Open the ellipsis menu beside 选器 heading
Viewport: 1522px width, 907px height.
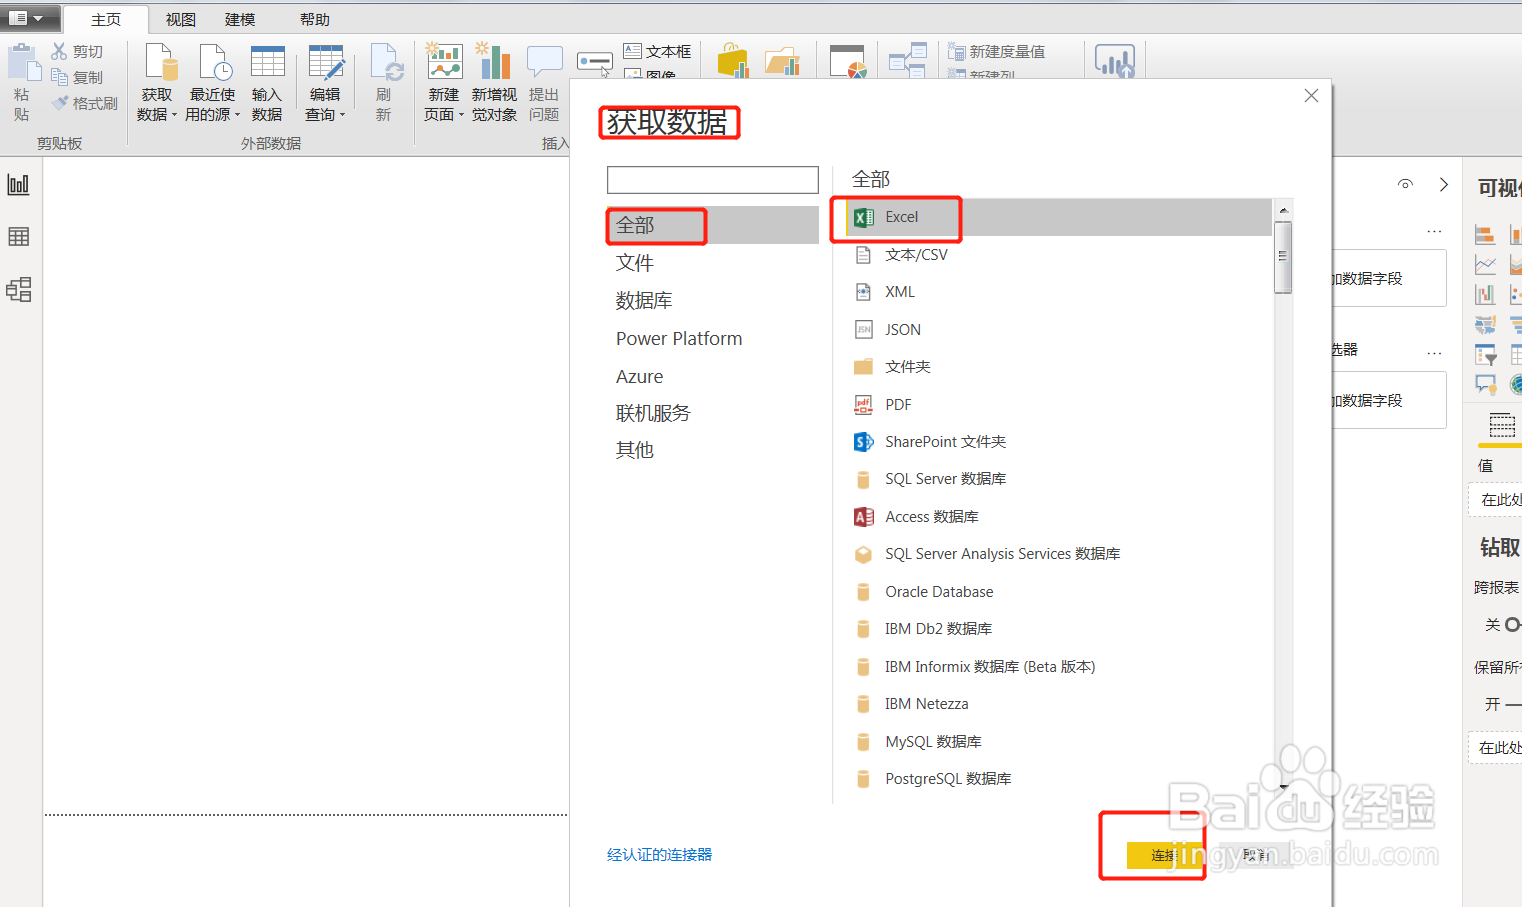point(1434,353)
